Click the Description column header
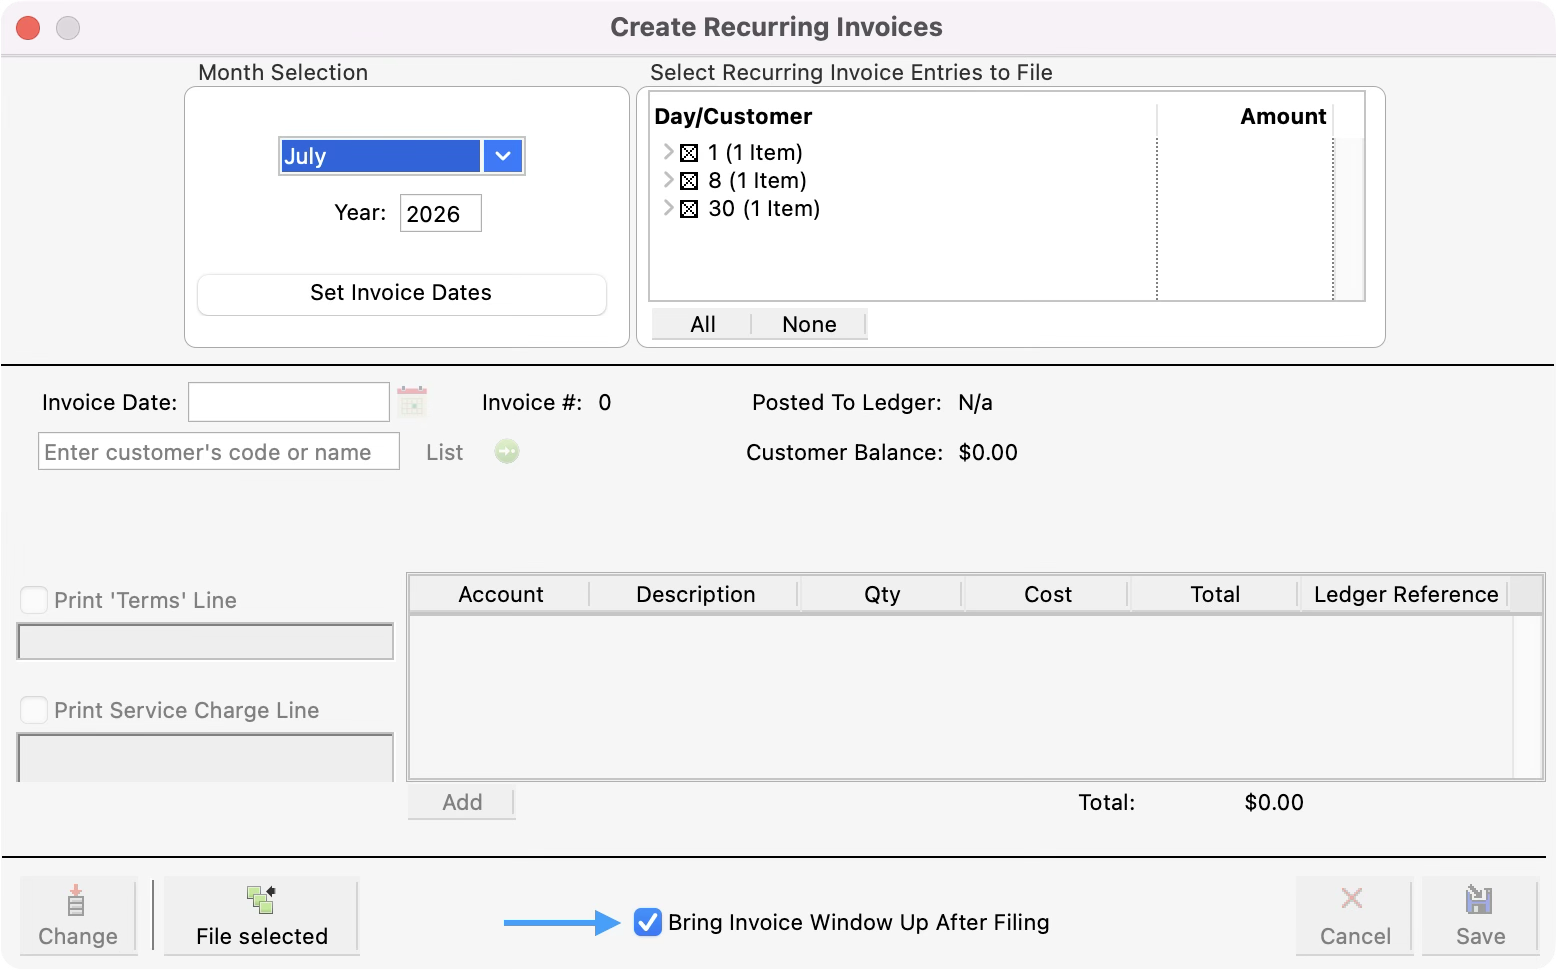 (x=695, y=594)
